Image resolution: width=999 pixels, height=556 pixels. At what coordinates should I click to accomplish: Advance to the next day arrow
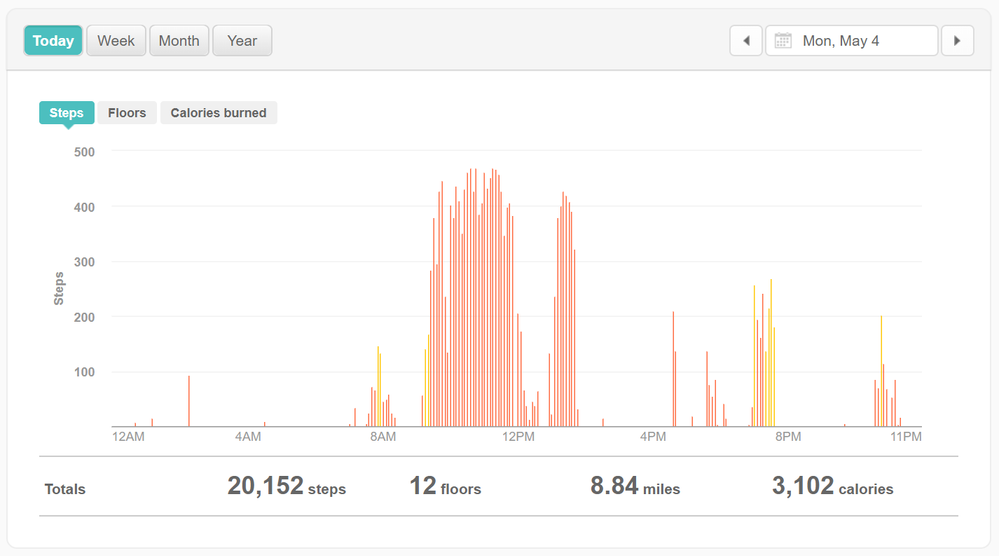pos(957,41)
